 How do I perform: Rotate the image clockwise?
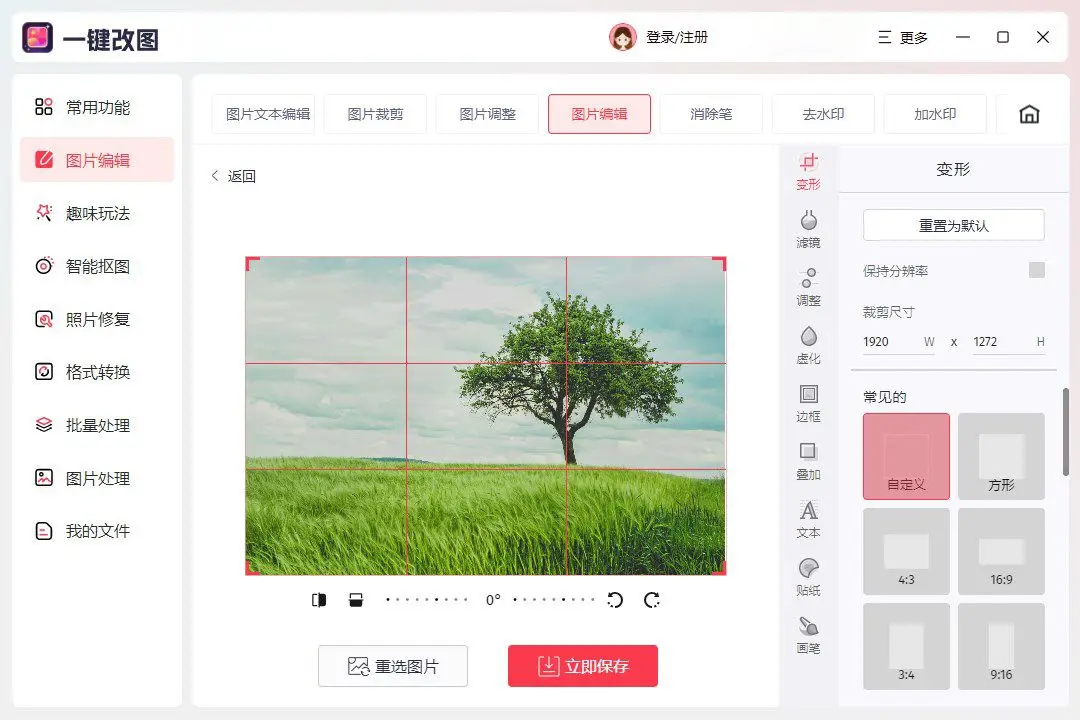(x=651, y=599)
